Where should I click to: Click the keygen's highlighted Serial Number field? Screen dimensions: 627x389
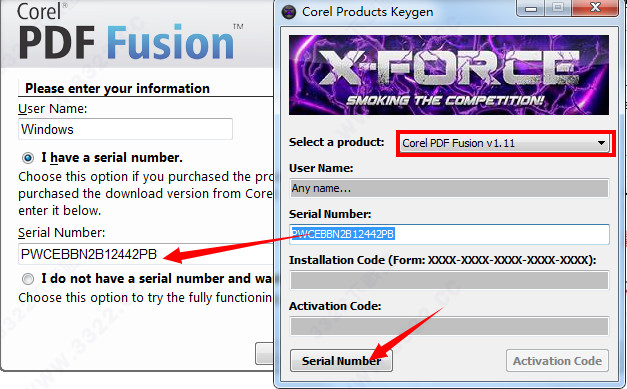[x=449, y=234]
